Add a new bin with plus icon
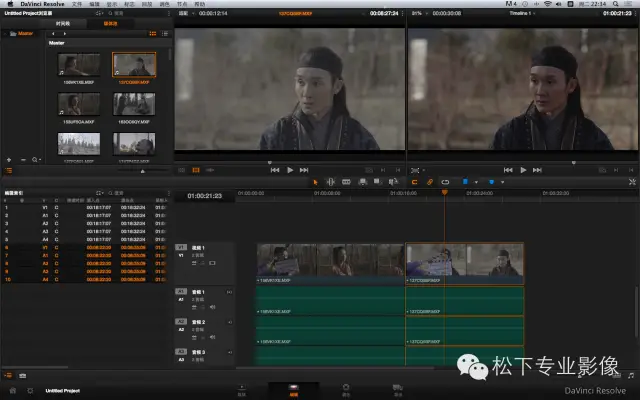 (x=9, y=160)
